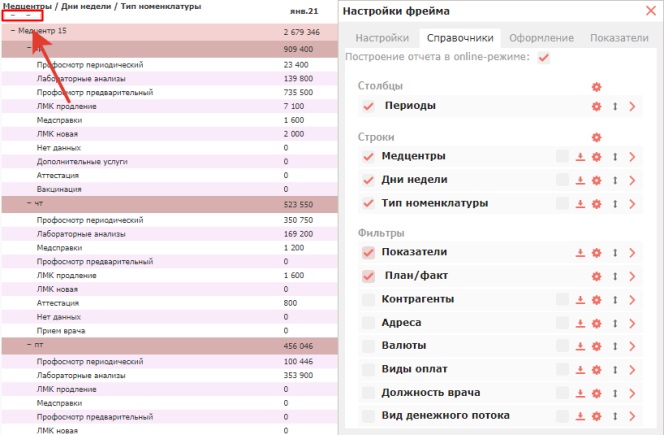Expand План/факт with its right chevron

632,276
